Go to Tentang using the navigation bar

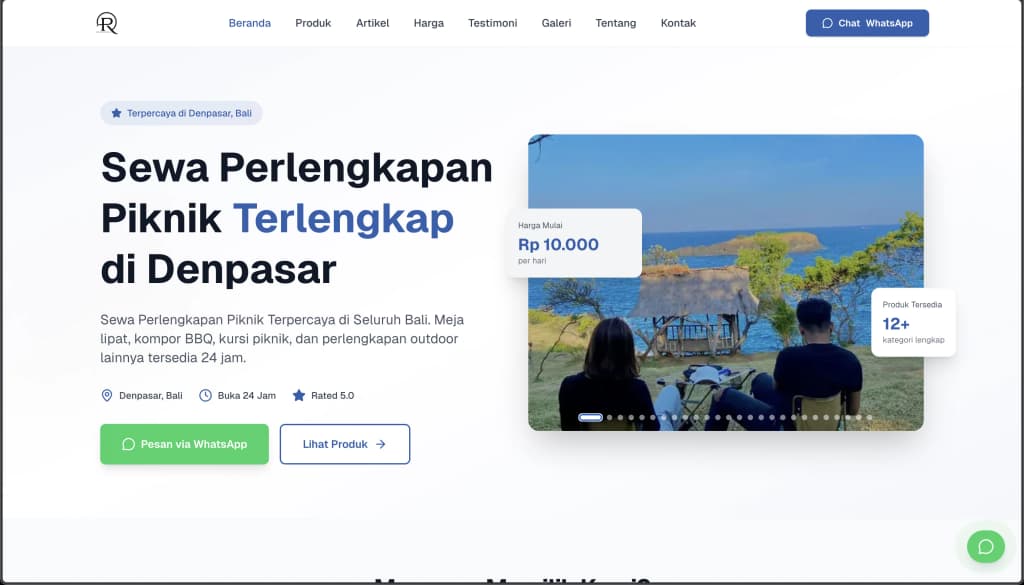(615, 22)
